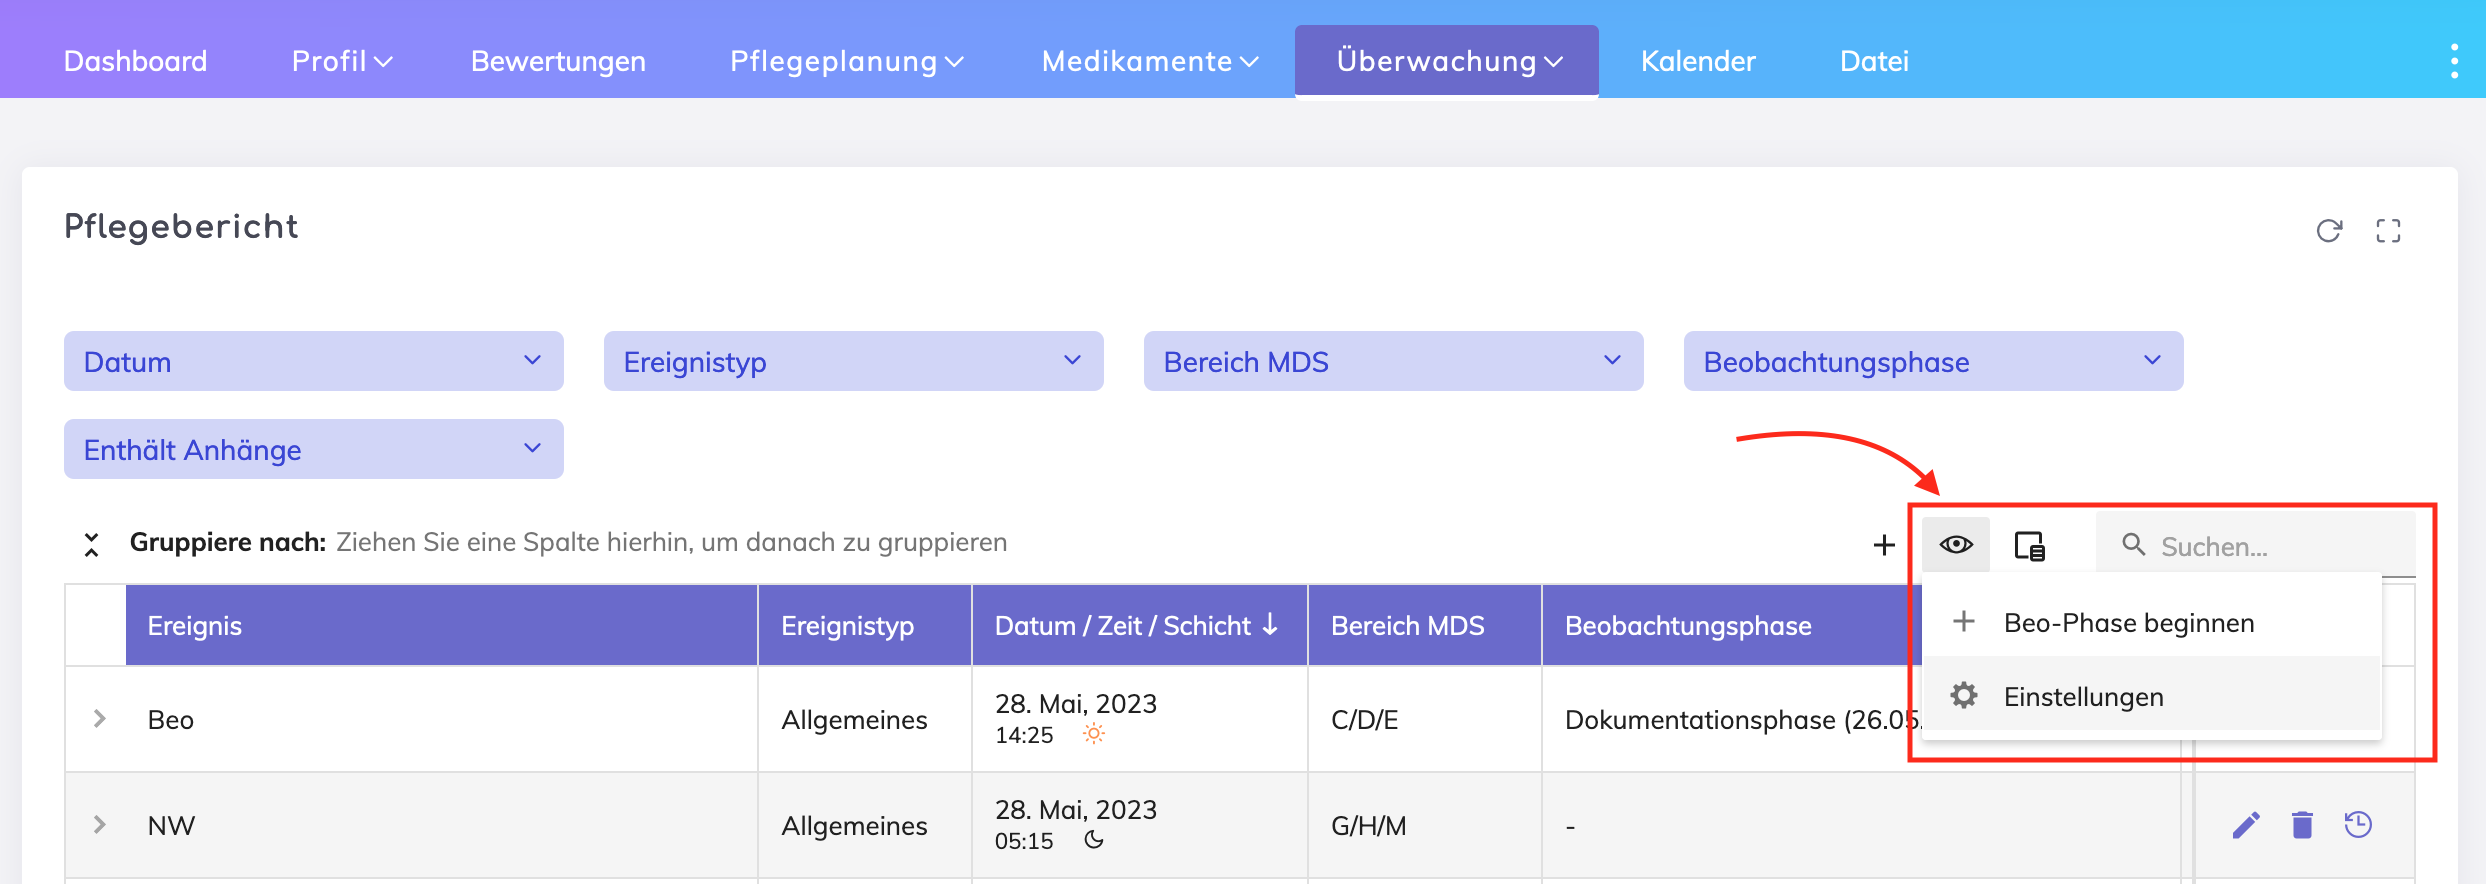Open the Datum filter dropdown
The image size is (2486, 884).
(313, 361)
